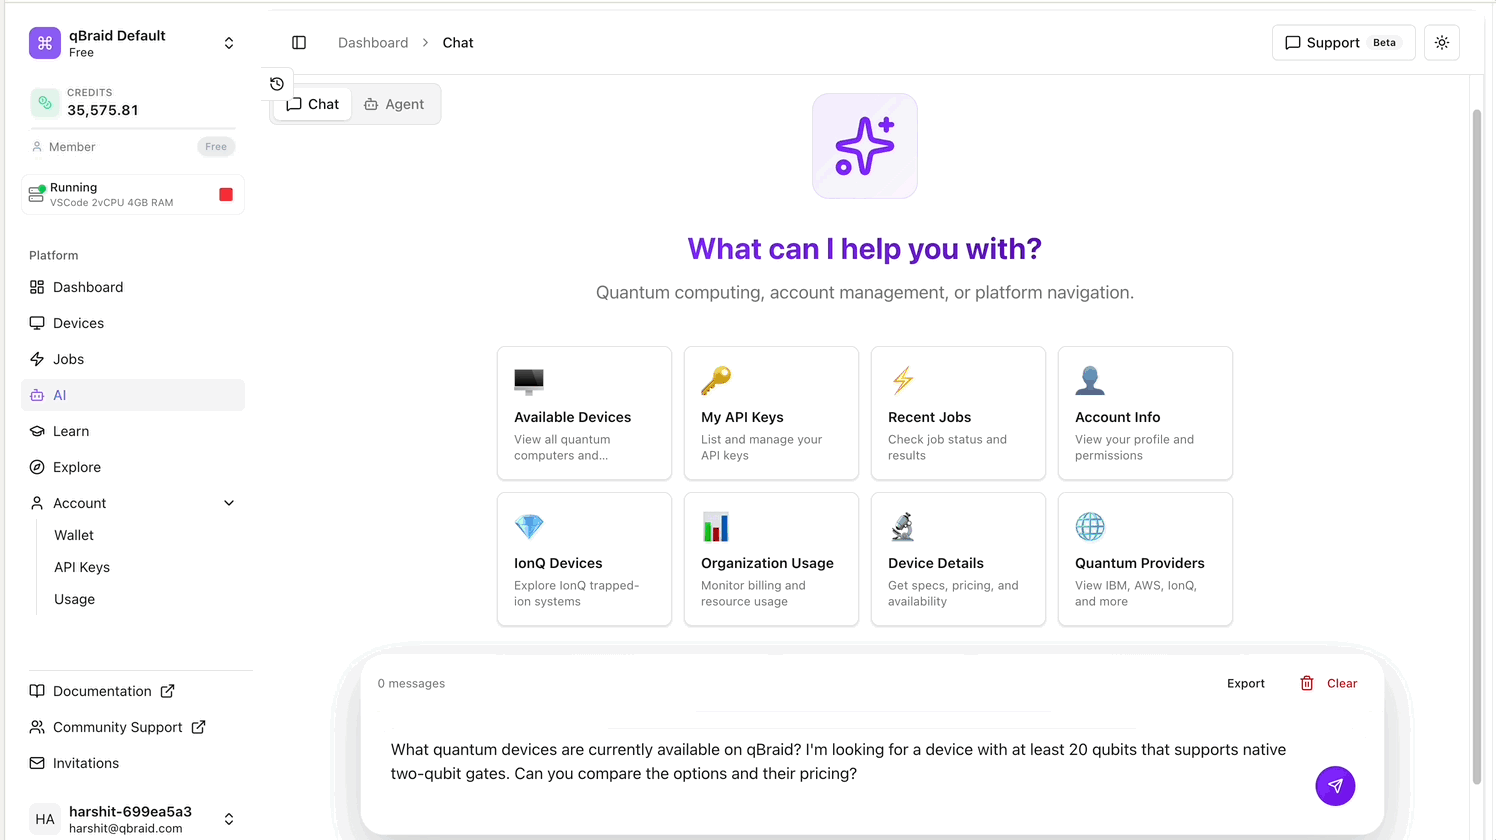
Task: Open the Explore section
Action: 133,467
